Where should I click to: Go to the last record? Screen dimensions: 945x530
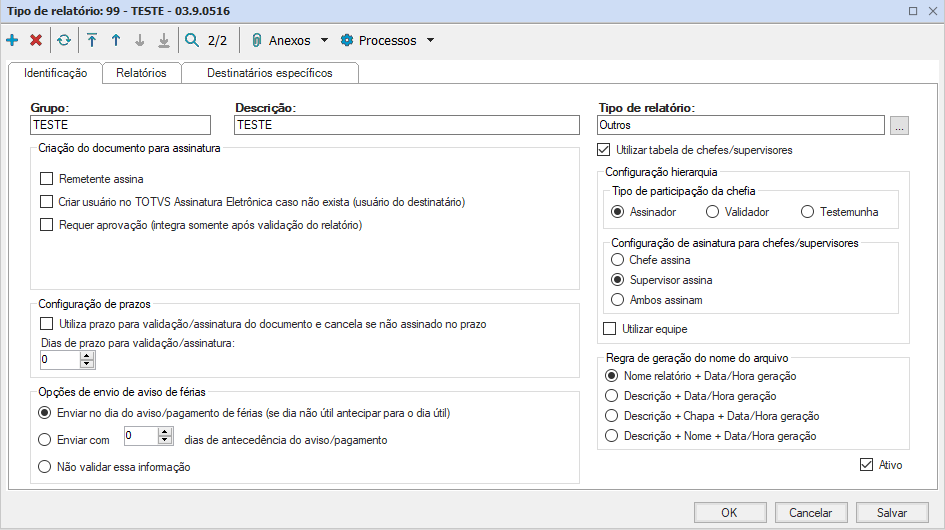pos(164,40)
